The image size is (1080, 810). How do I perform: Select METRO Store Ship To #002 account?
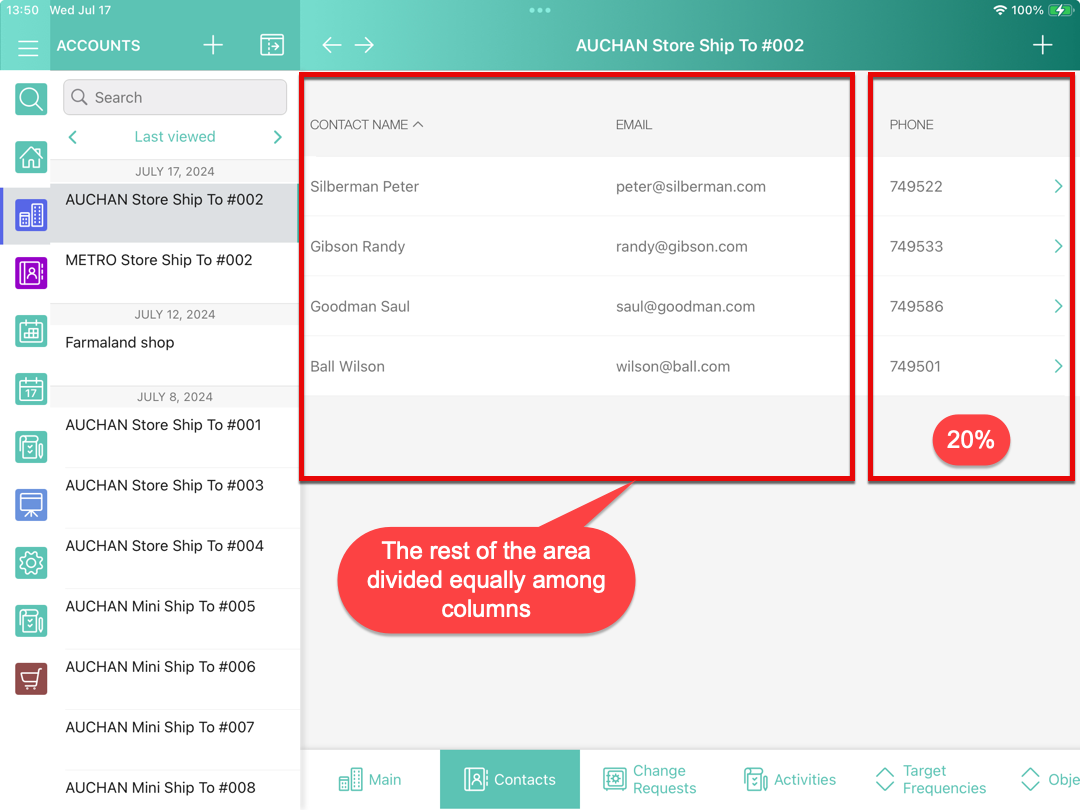pos(159,260)
